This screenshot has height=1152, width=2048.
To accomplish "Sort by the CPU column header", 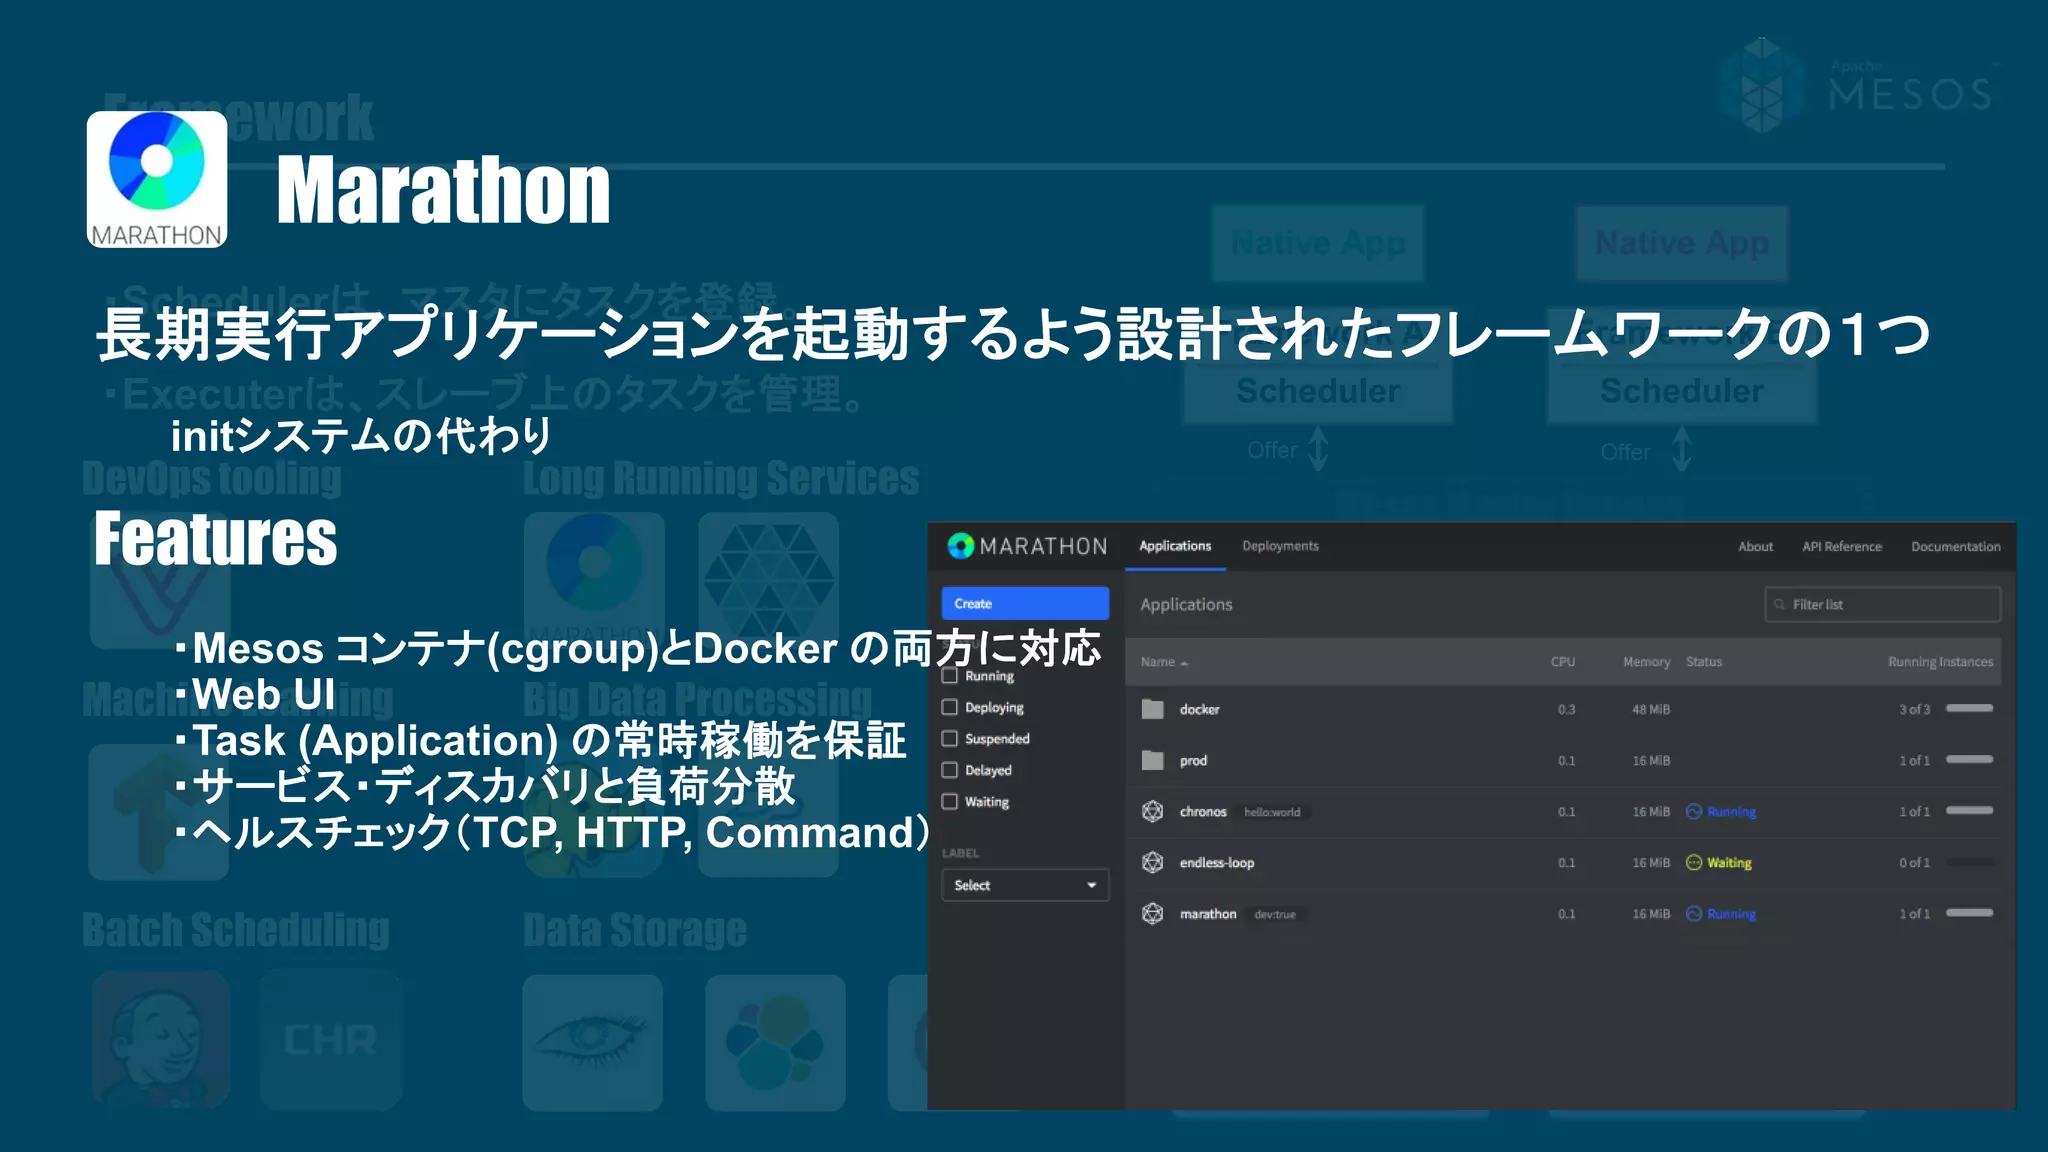I will (x=1562, y=662).
